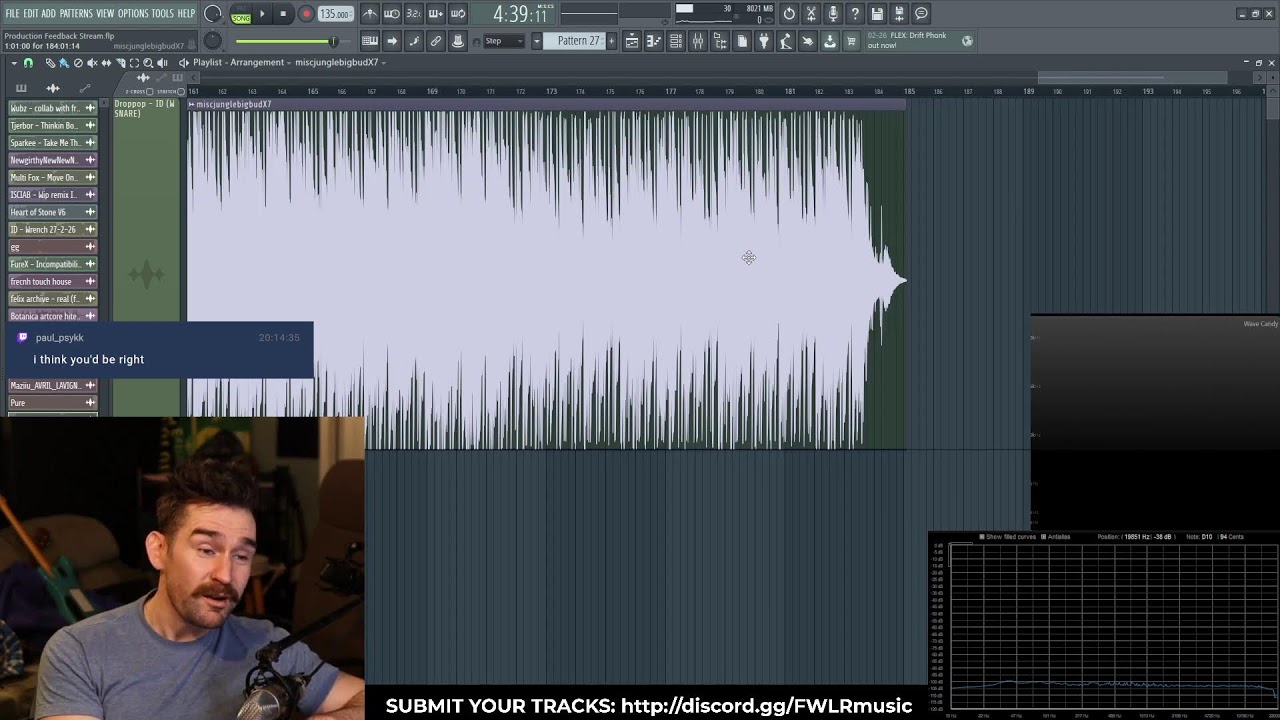Toggle note/clip grouping link icon
Image resolution: width=1280 pixels, height=720 pixels.
click(x=436, y=41)
